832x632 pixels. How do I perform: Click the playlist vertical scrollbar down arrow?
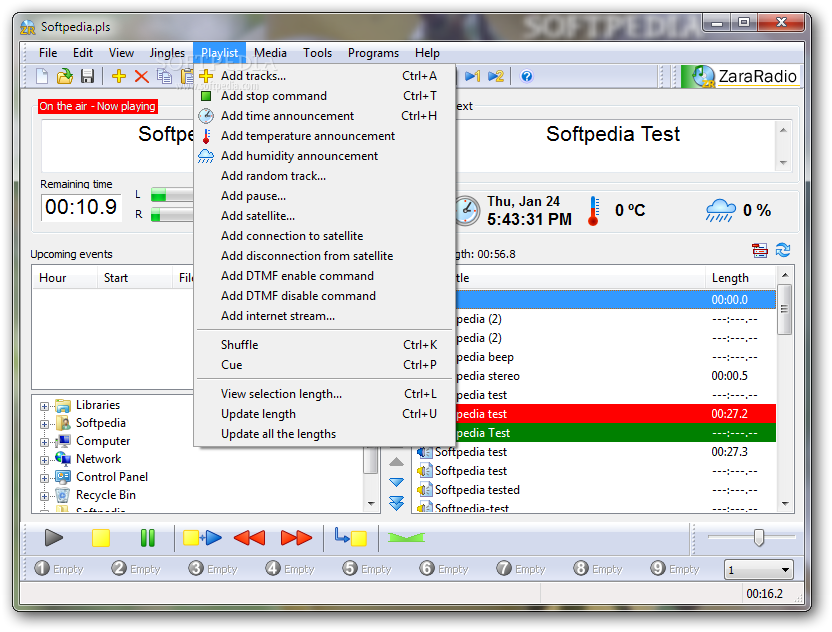tap(785, 504)
